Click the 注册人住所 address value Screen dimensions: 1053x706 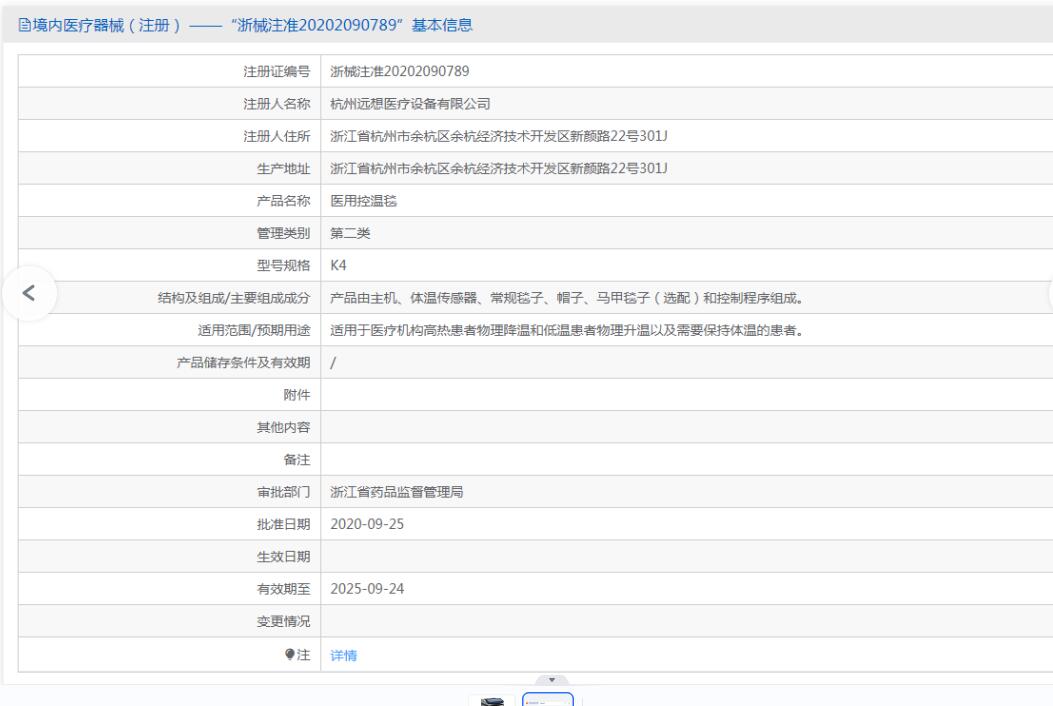498,136
